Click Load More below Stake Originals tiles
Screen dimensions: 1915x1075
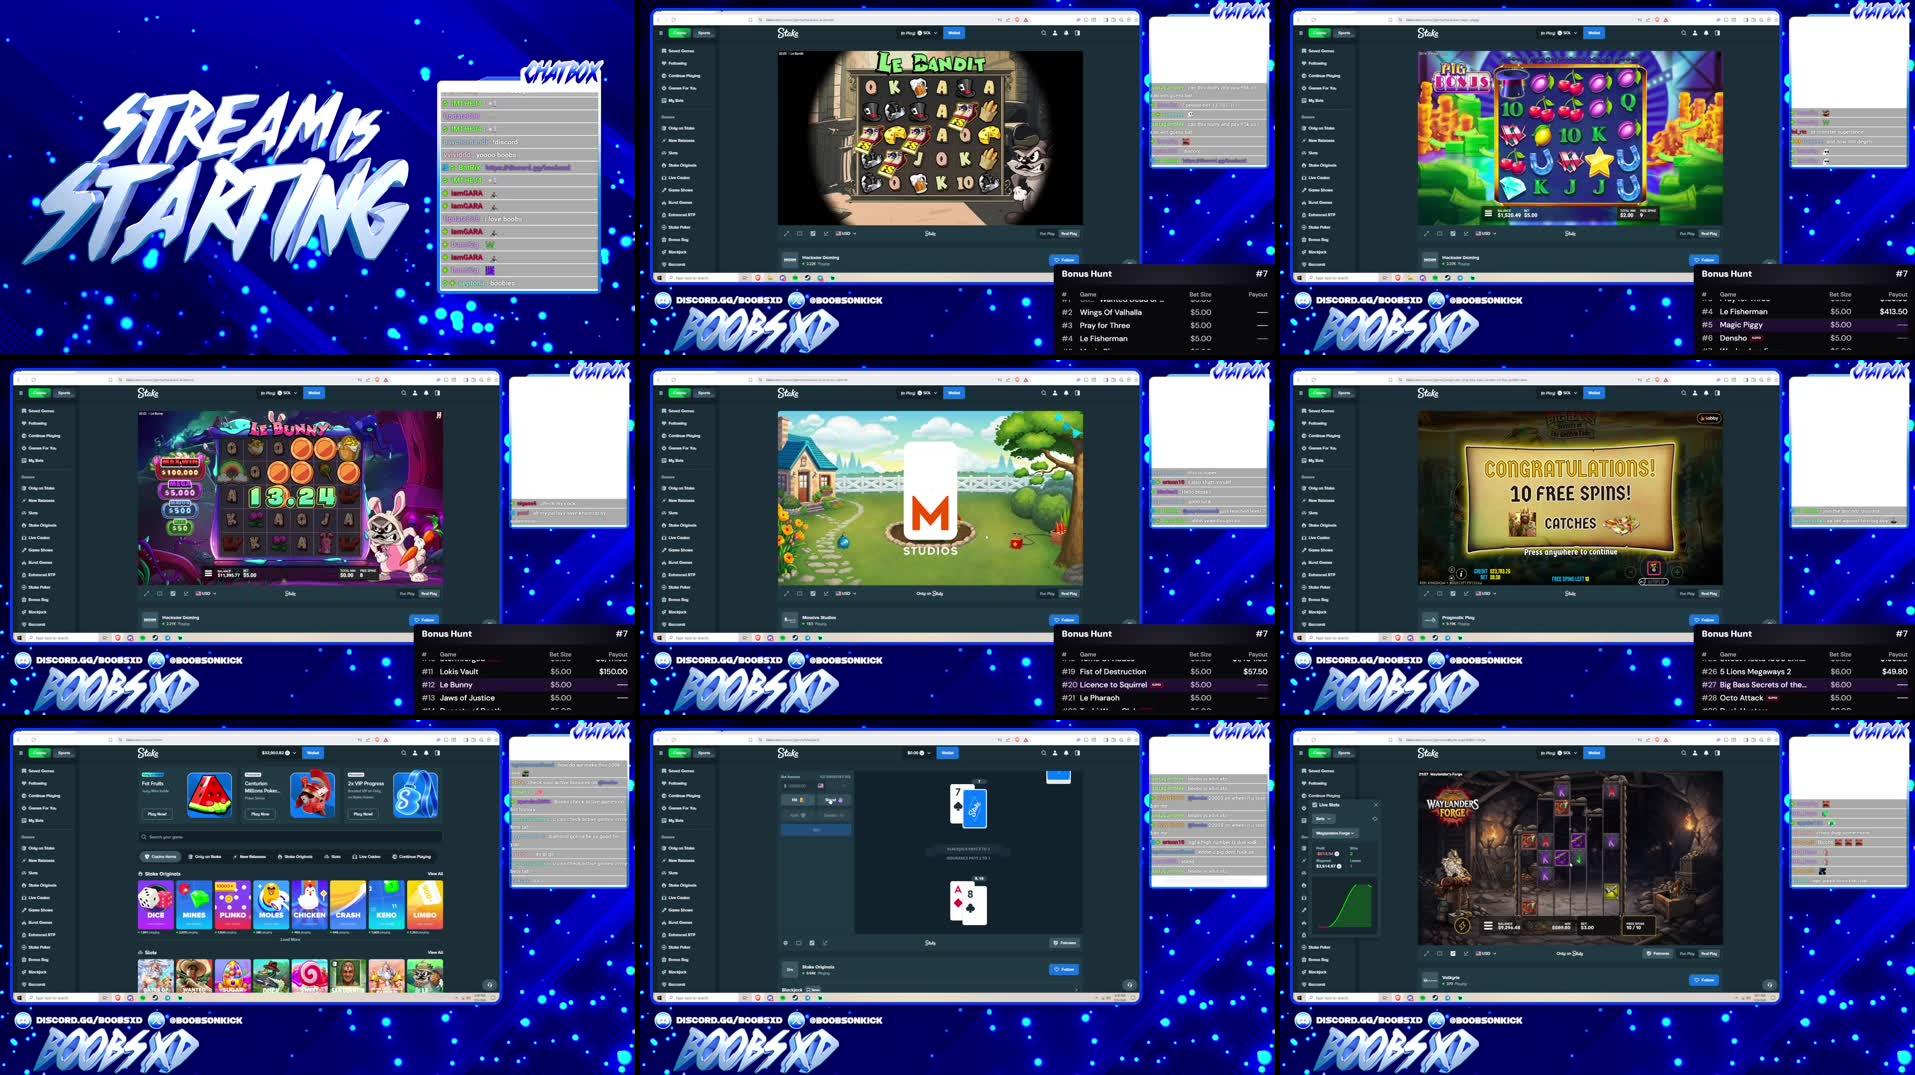pos(290,940)
